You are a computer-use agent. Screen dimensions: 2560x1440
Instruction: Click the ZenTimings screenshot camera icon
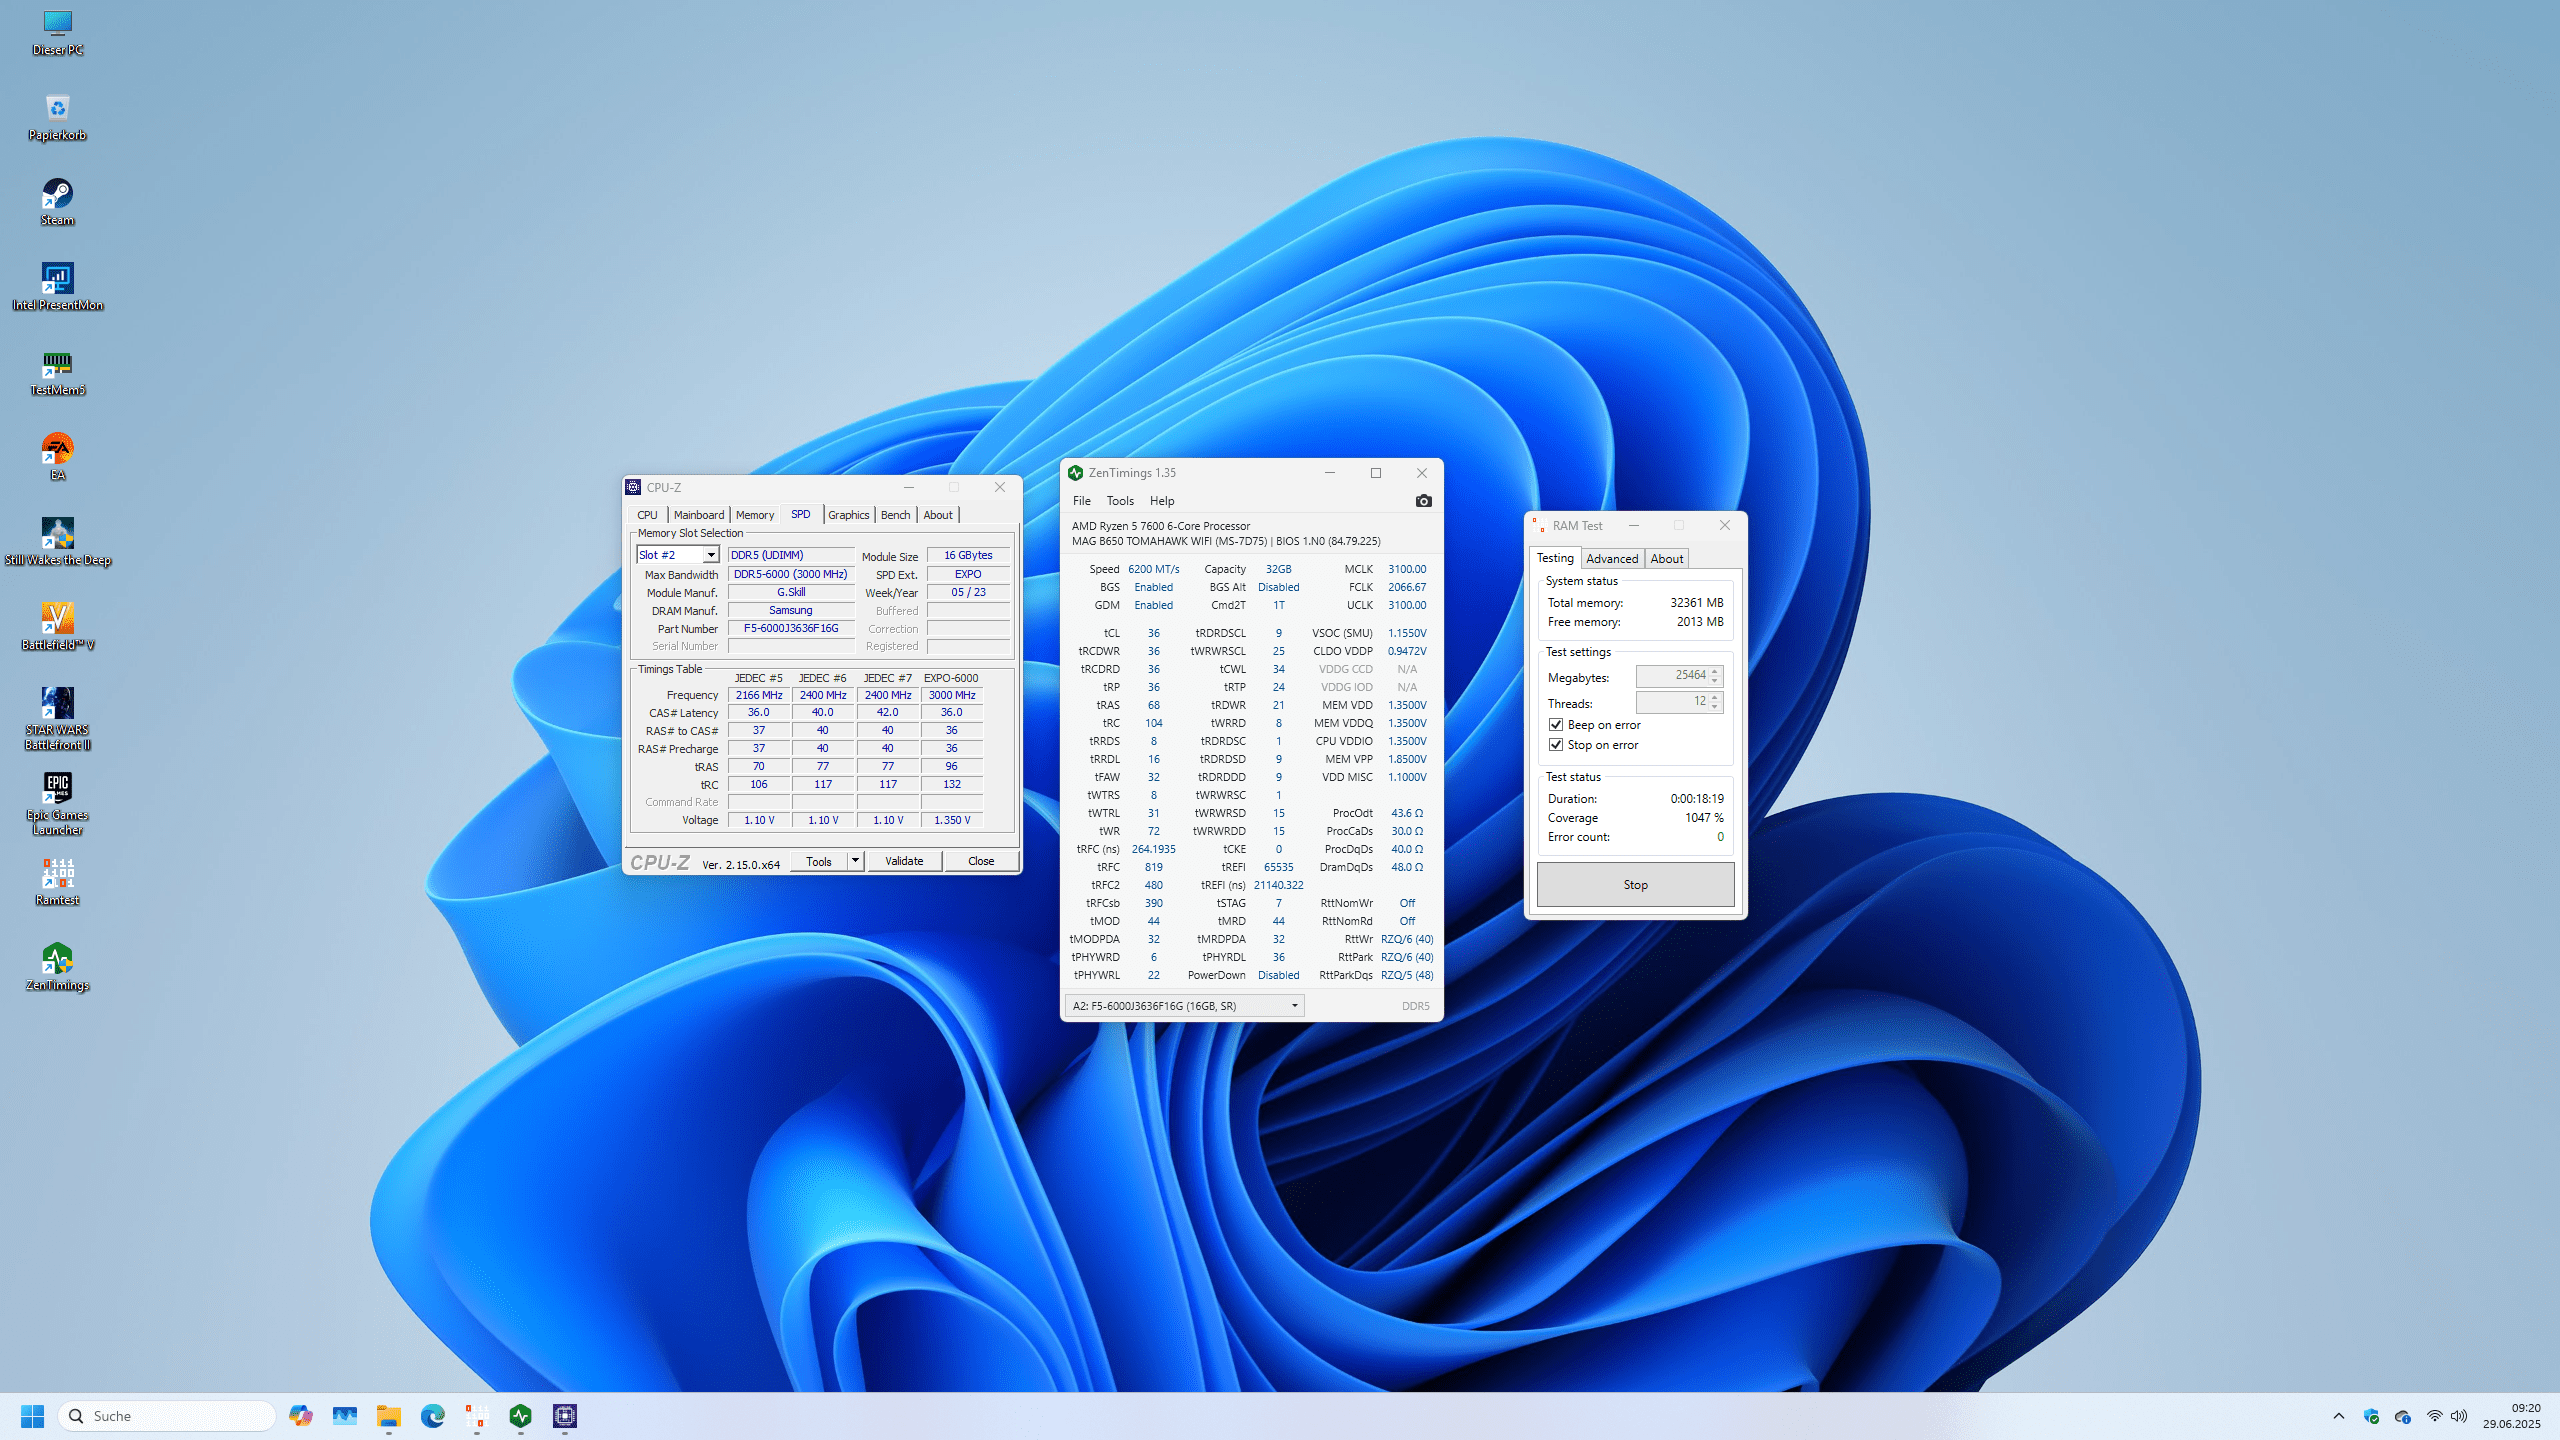point(1423,501)
